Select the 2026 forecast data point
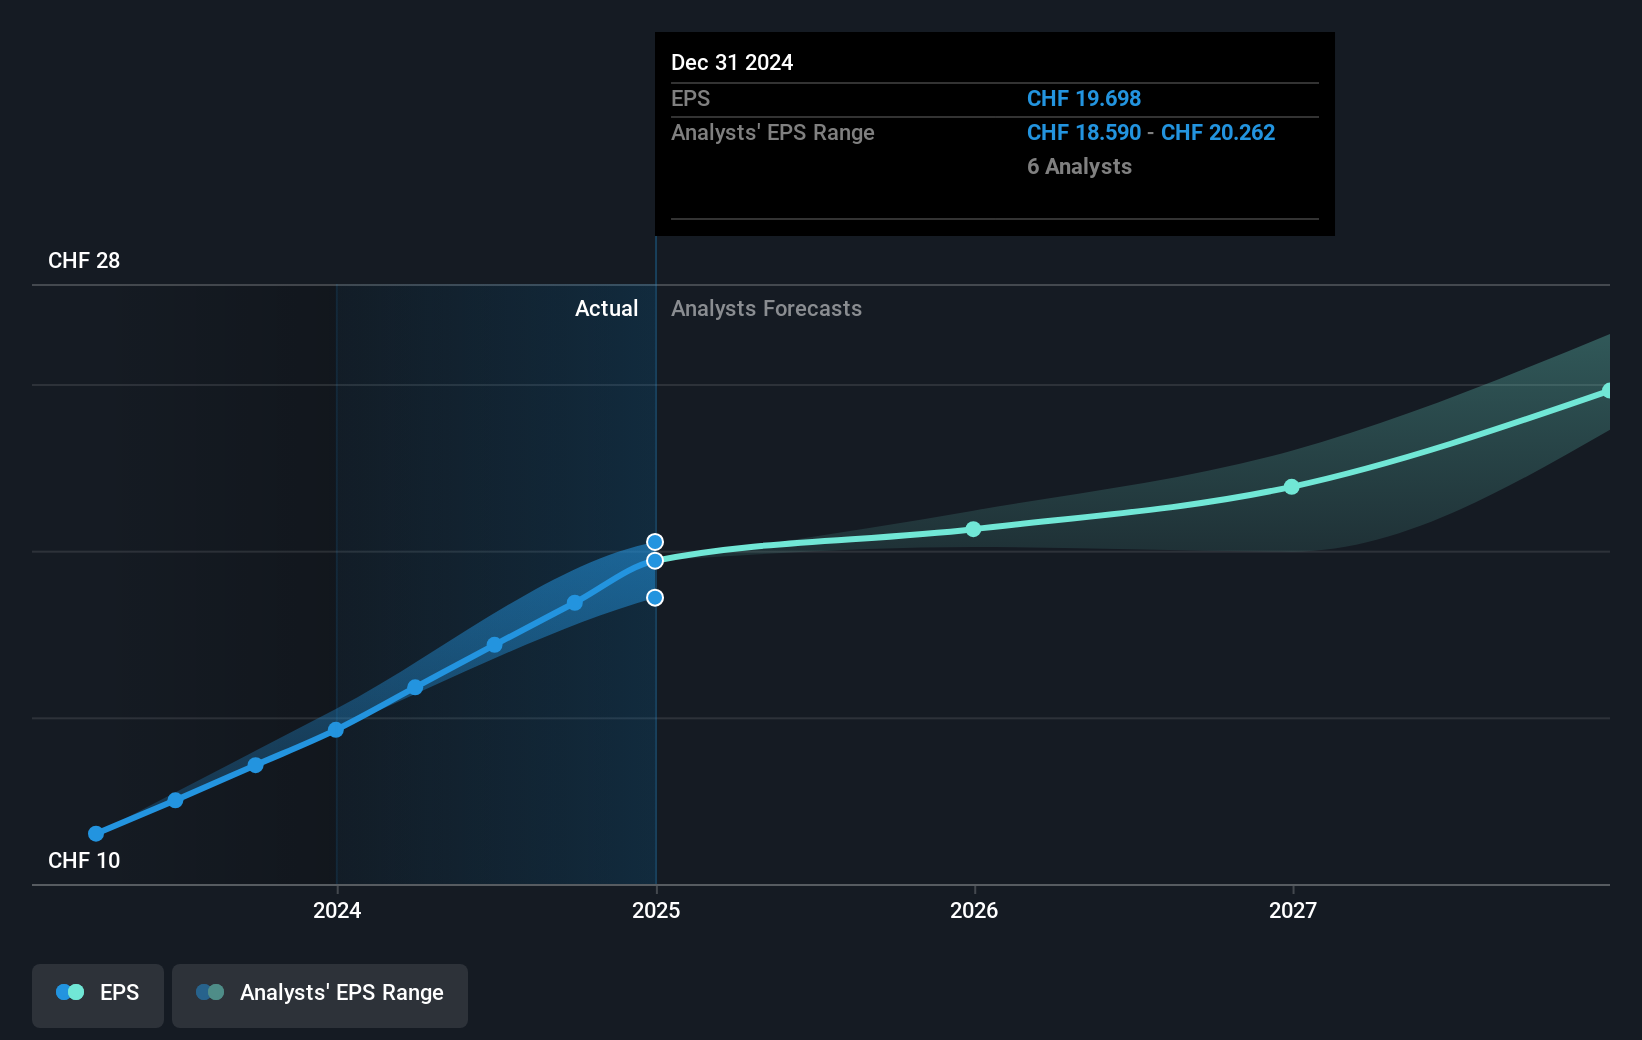The height and width of the screenshot is (1040, 1642). pos(973,529)
